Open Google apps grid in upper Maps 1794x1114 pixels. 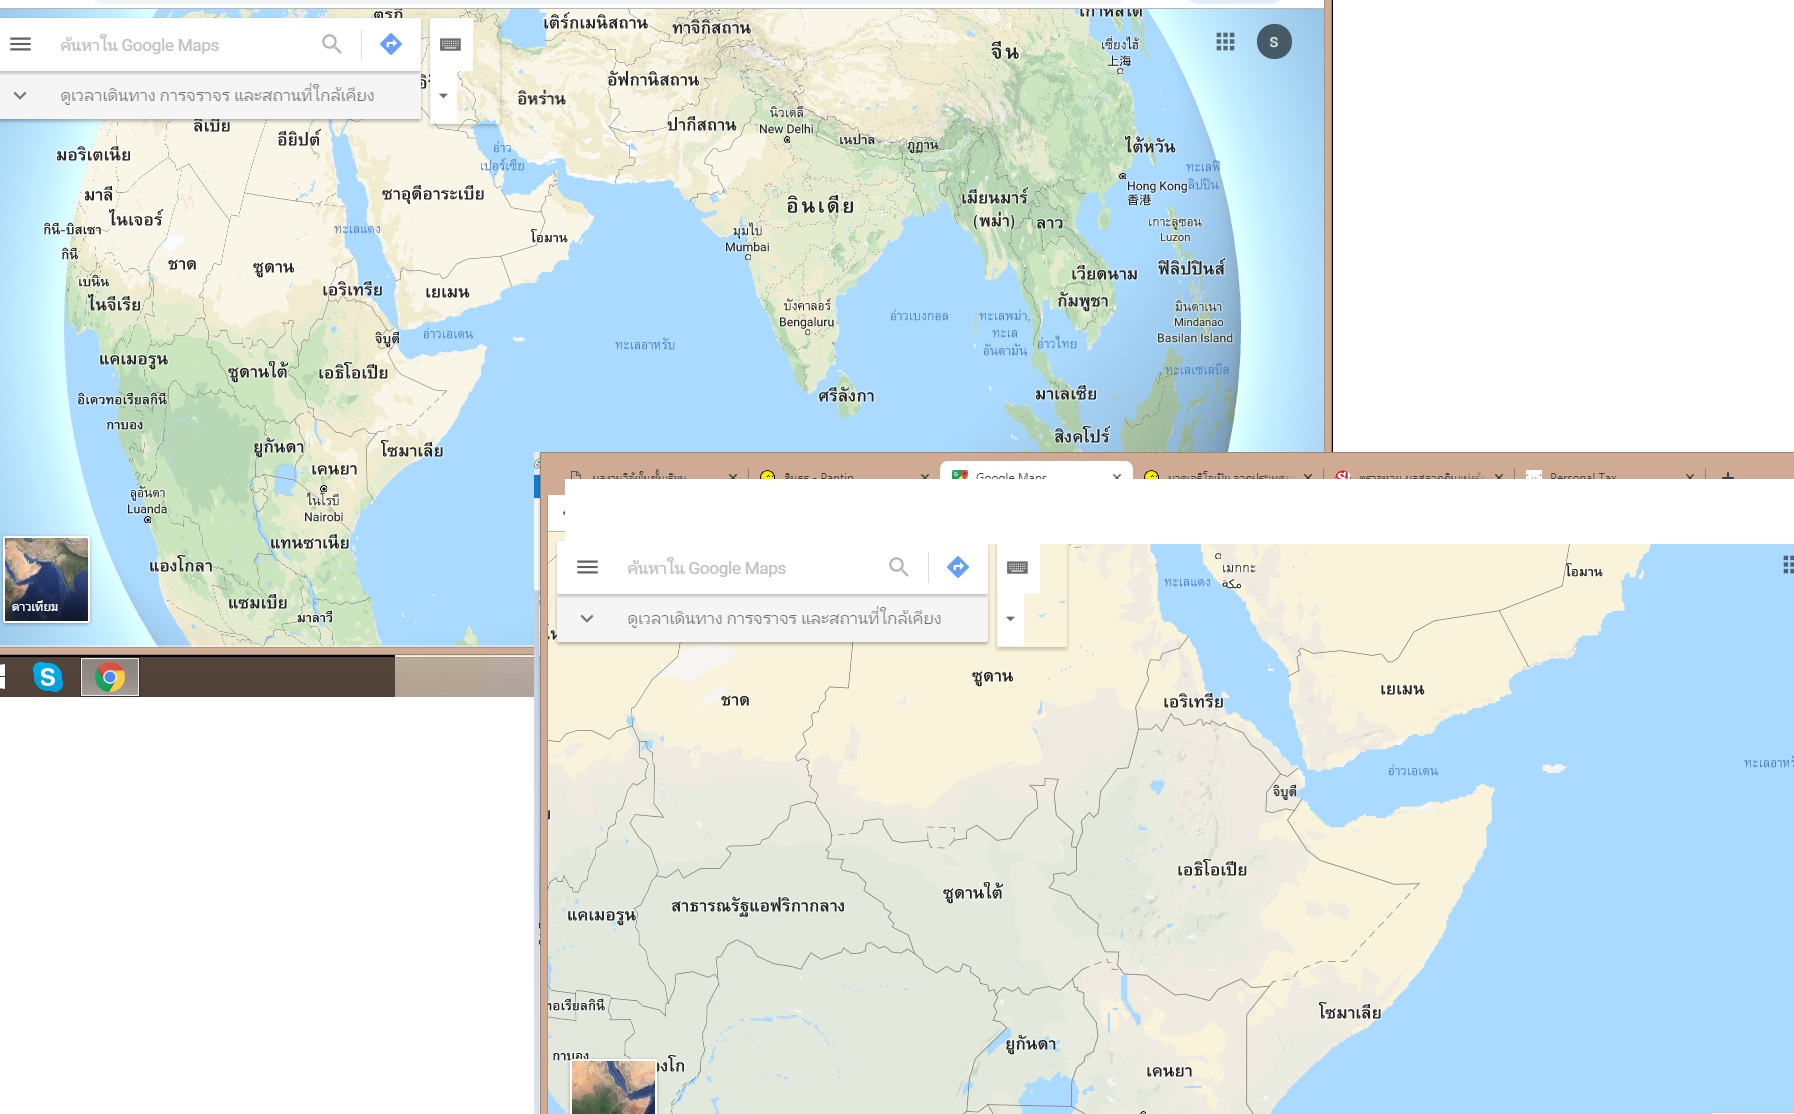click(1225, 42)
